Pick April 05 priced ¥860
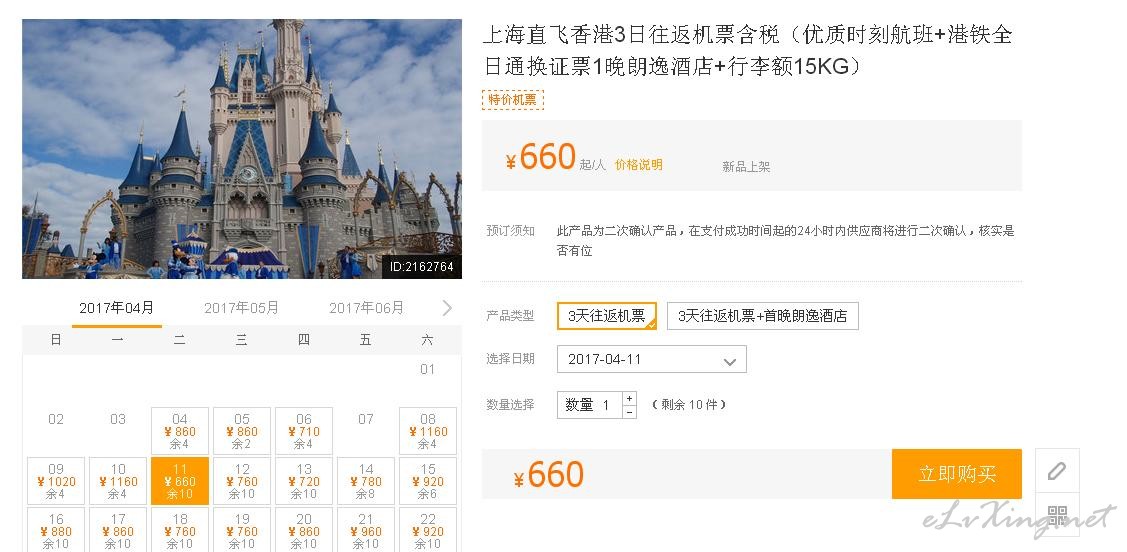 coord(242,431)
